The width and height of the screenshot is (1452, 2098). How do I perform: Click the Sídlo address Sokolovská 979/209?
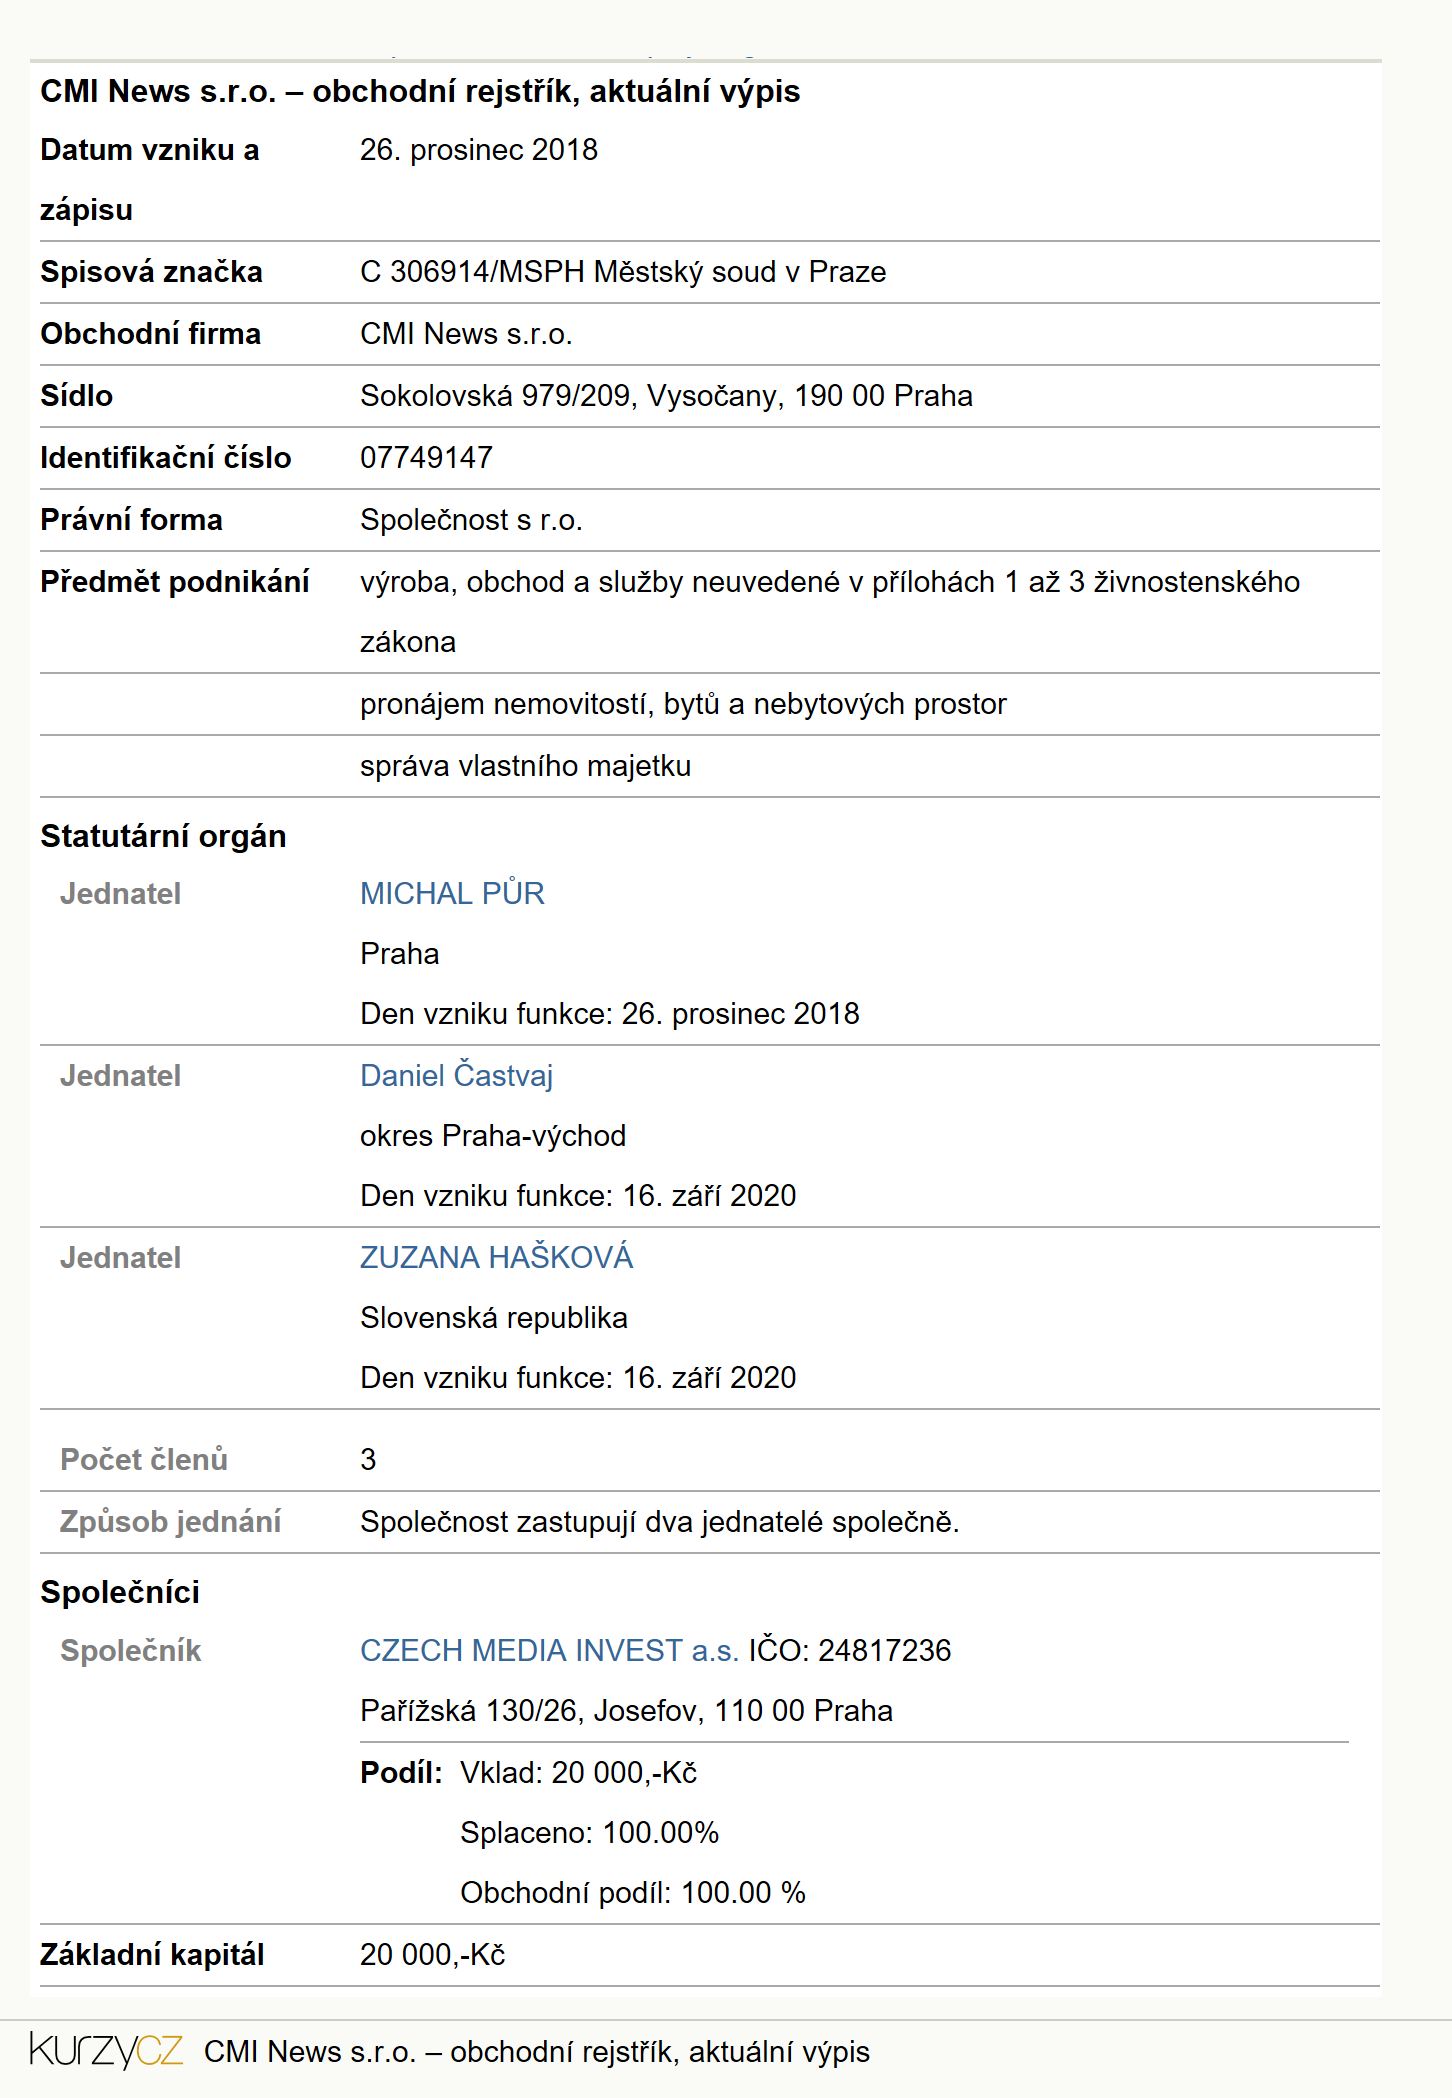coord(666,395)
